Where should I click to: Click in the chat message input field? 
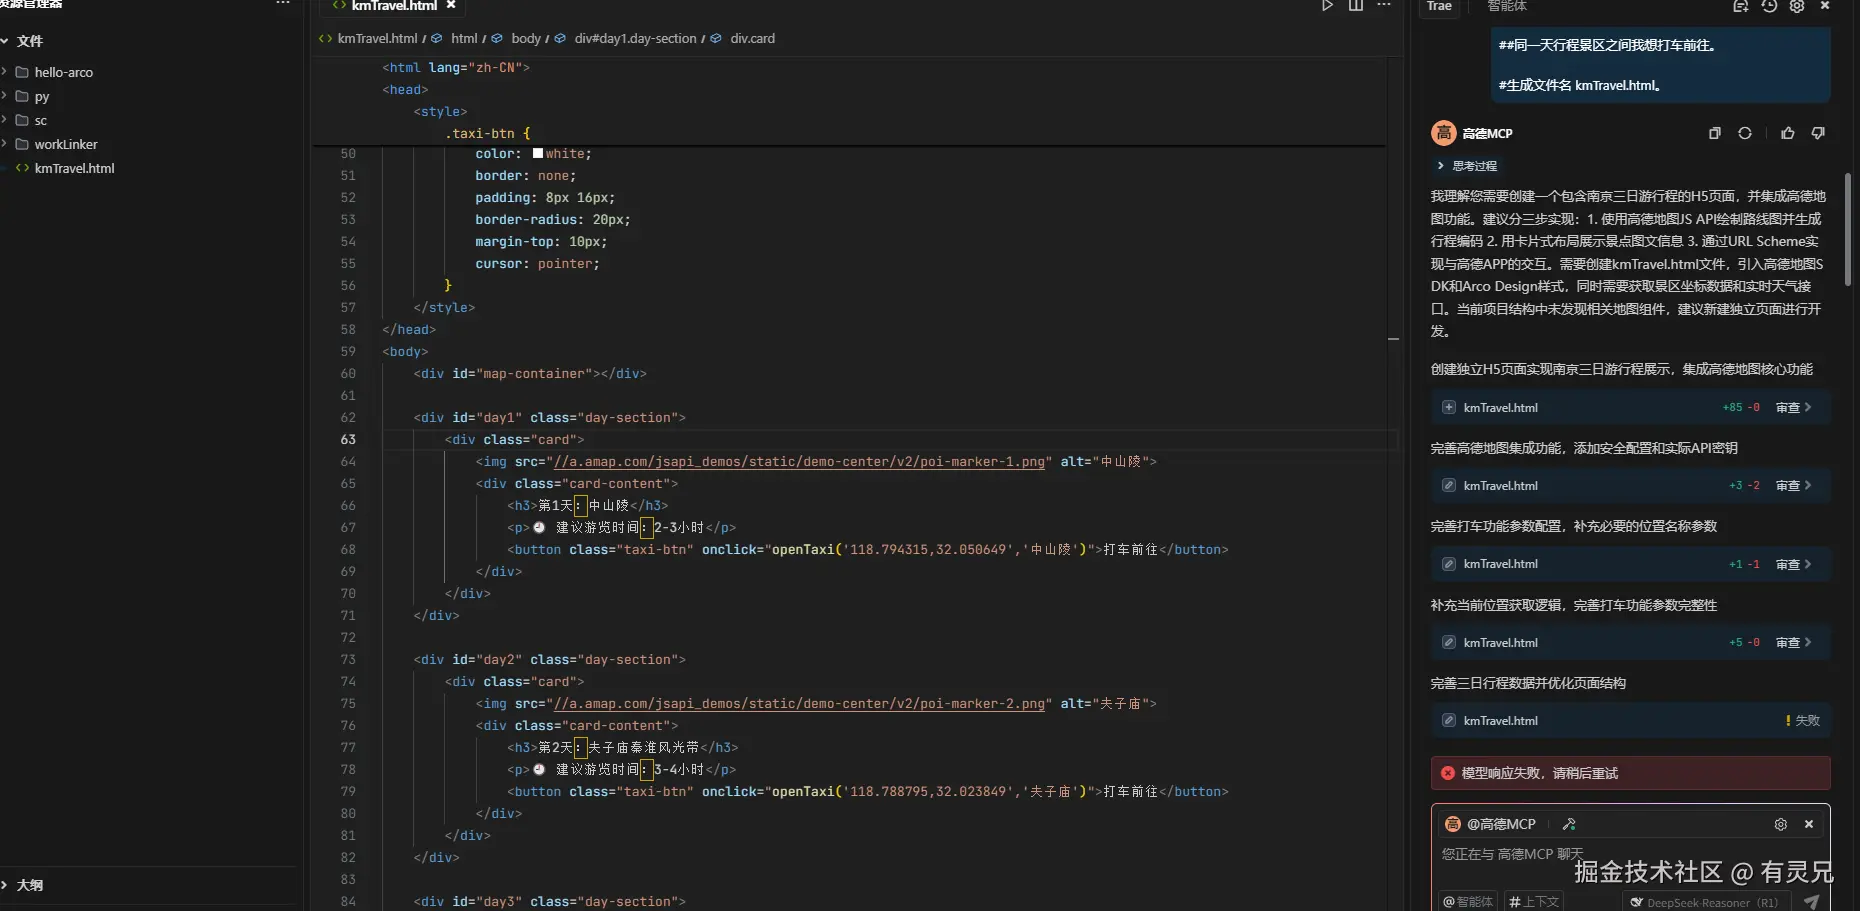[x=1630, y=862]
